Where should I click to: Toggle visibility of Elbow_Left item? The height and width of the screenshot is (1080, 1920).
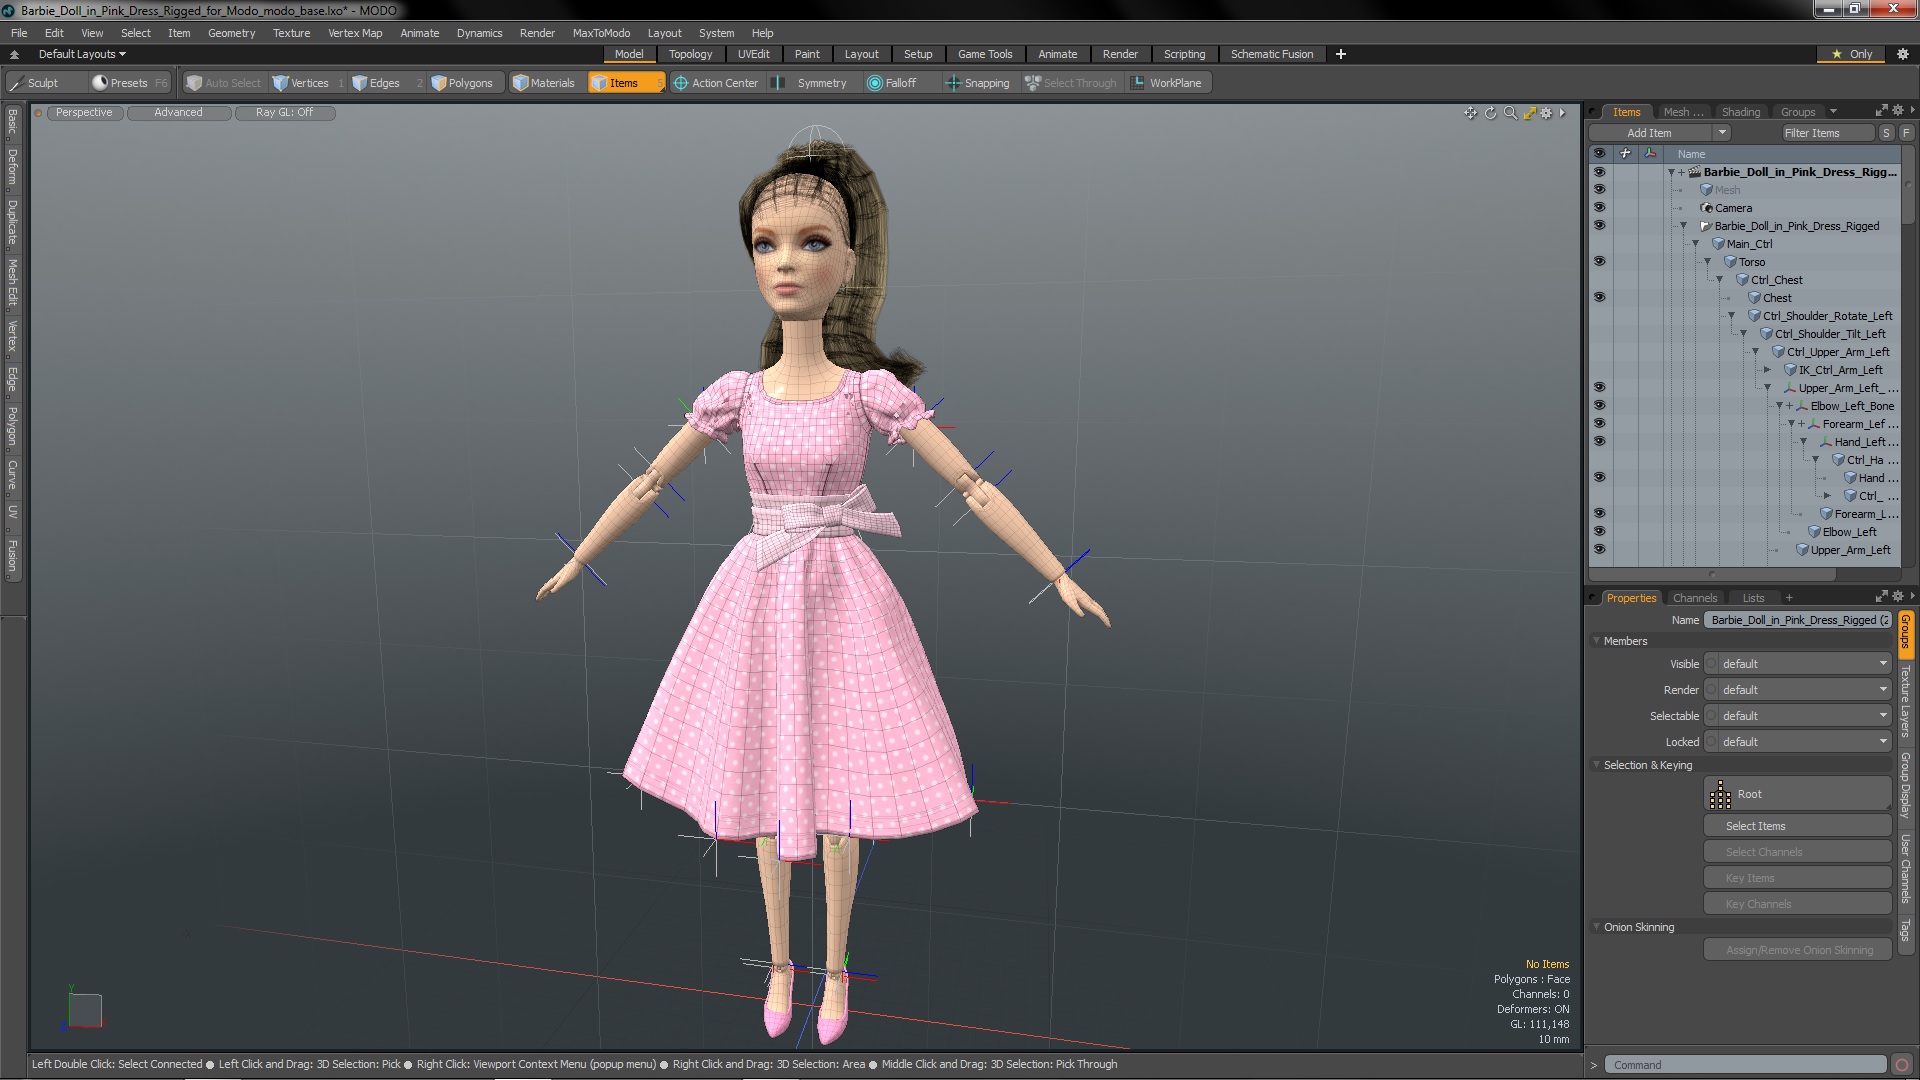1599,532
